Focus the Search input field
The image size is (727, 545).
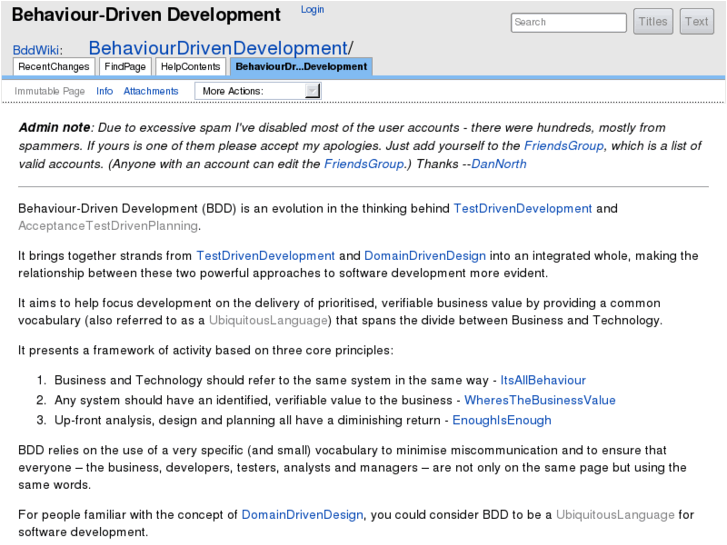568,22
